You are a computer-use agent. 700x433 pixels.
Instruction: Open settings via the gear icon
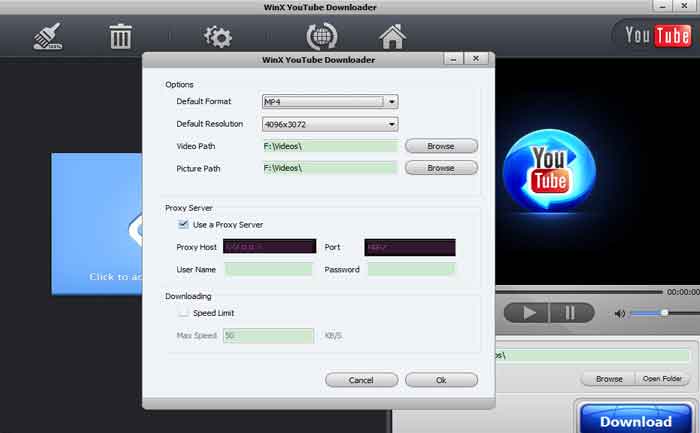pyautogui.click(x=218, y=37)
